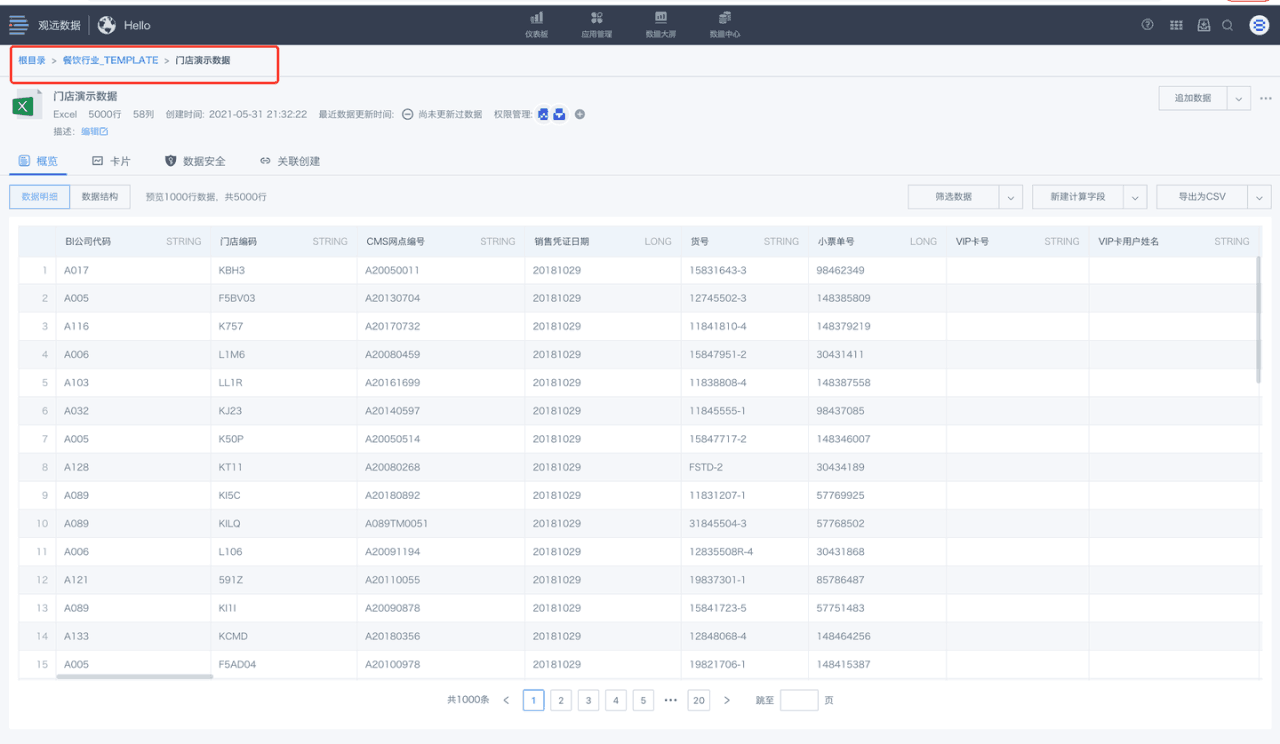Viewport: 1280px width, 744px height.
Task: Click the table's horizontal scrollbar thumb
Action: click(x=135, y=677)
